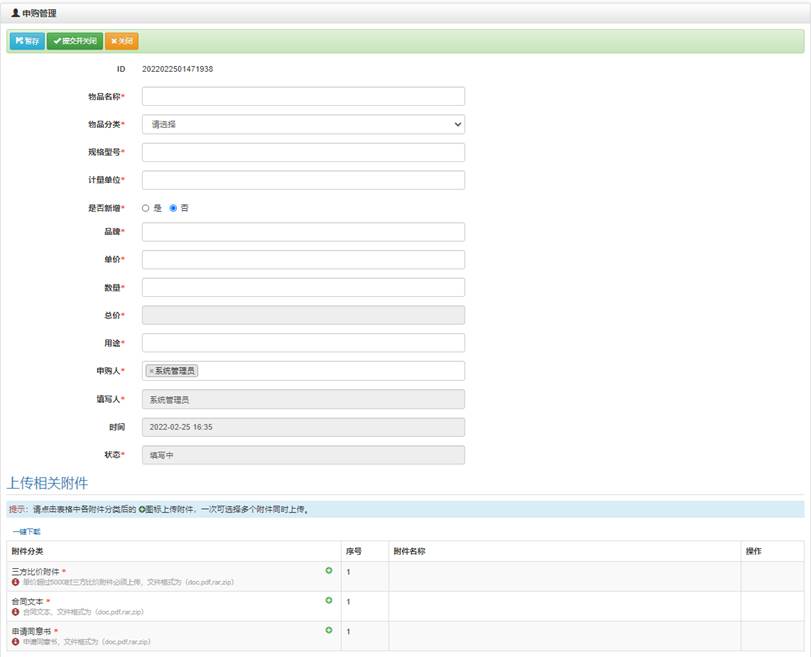Screen dimensions: 811x657
Task: Focus the 用途 text field
Action: [x=303, y=343]
